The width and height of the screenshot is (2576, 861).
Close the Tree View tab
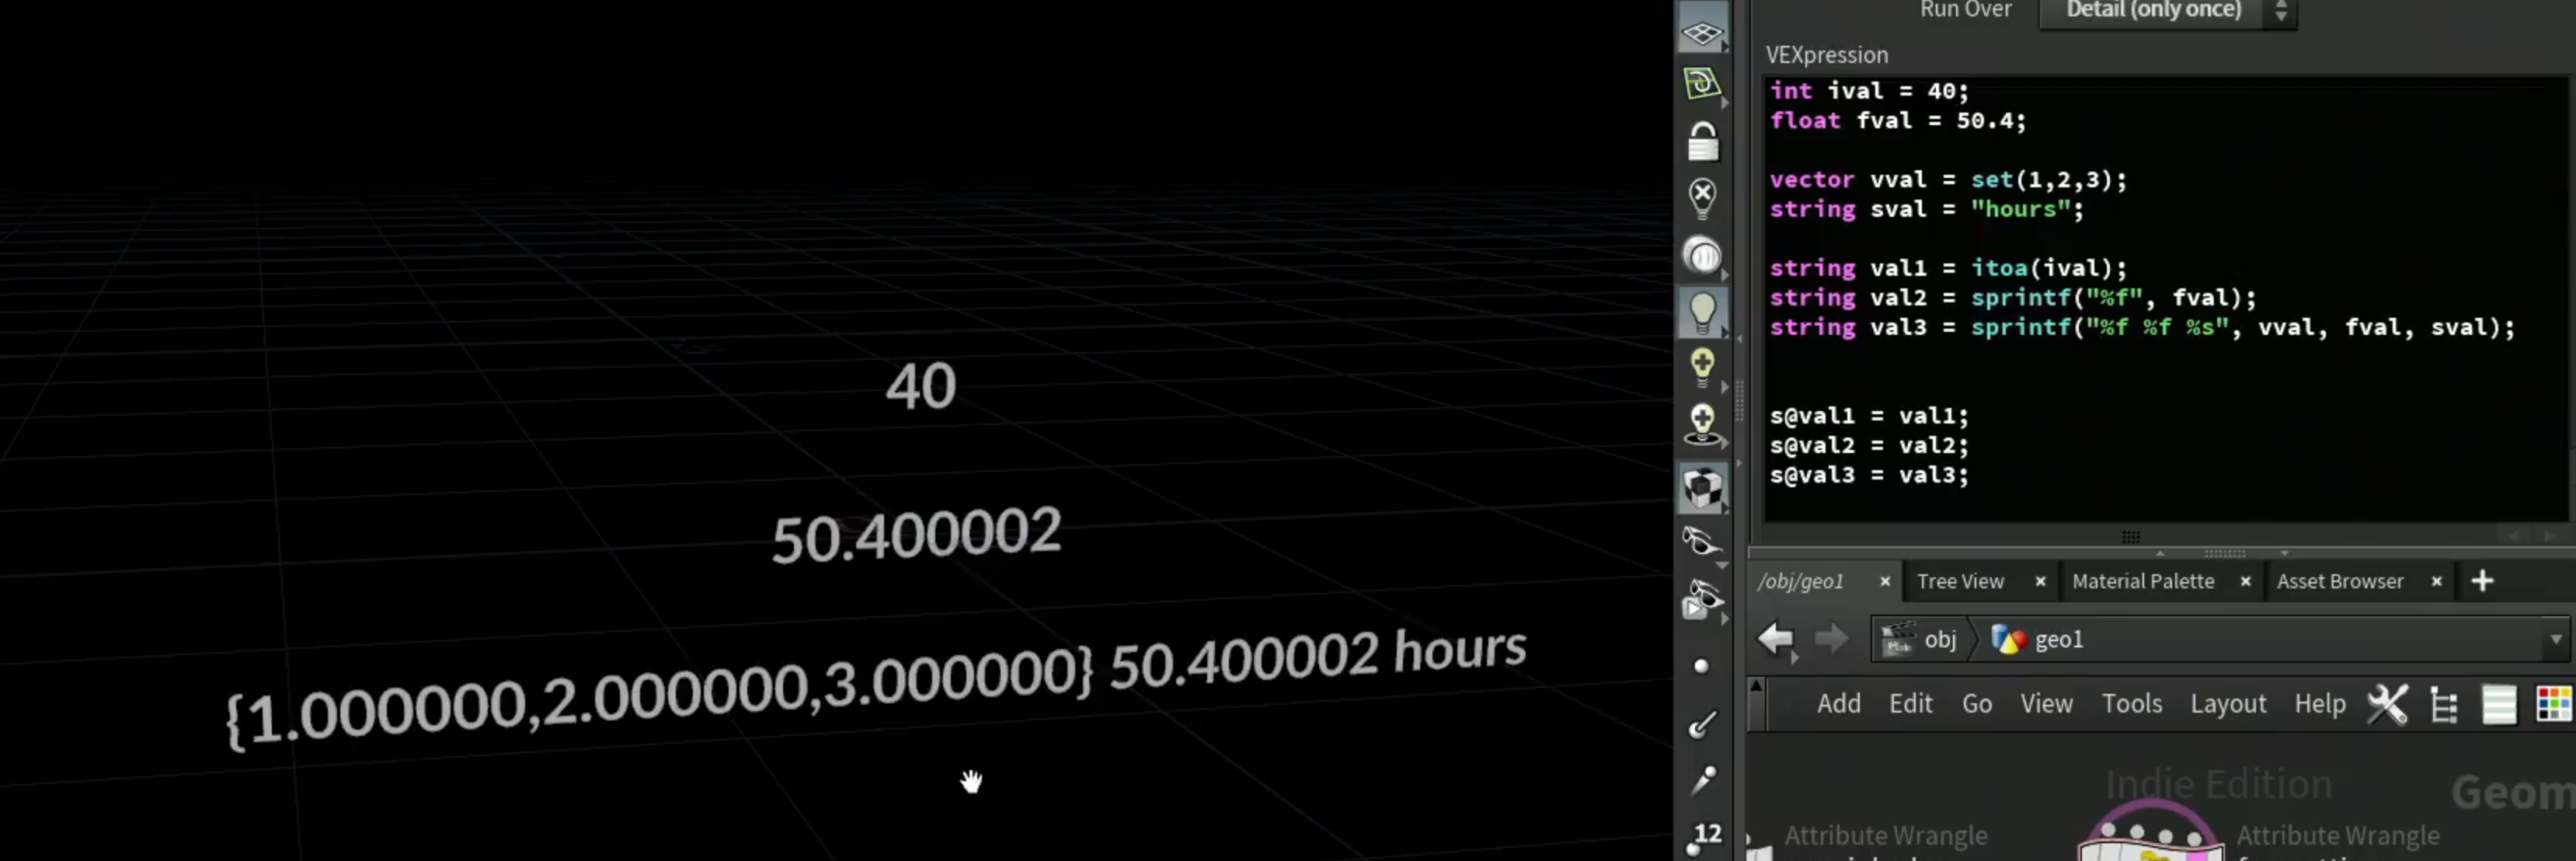2040,582
